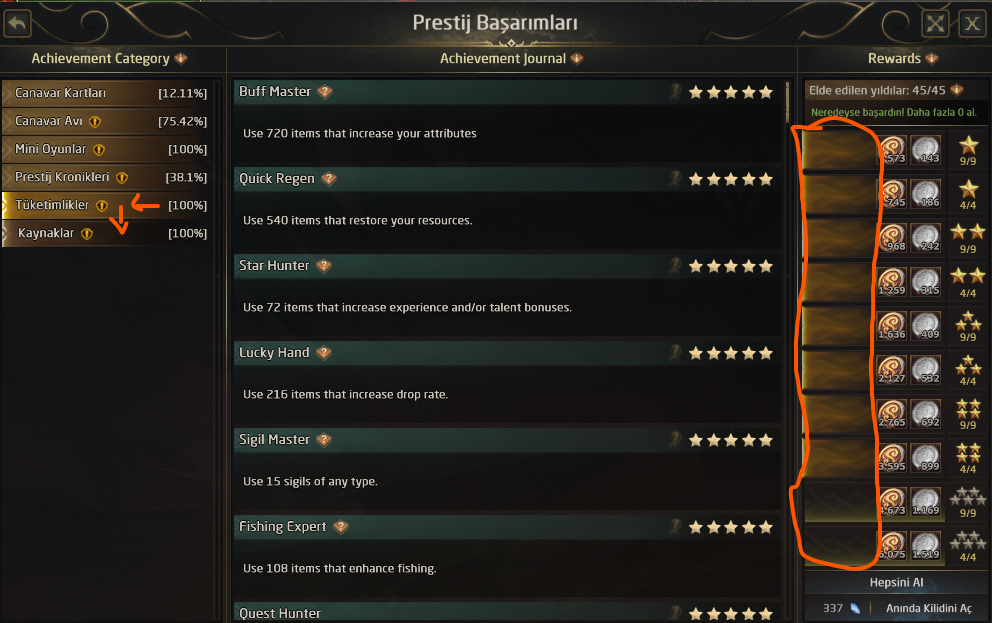The image size is (992, 623).
Task: Open the Prestij Kronikleri category
Action: coord(110,177)
